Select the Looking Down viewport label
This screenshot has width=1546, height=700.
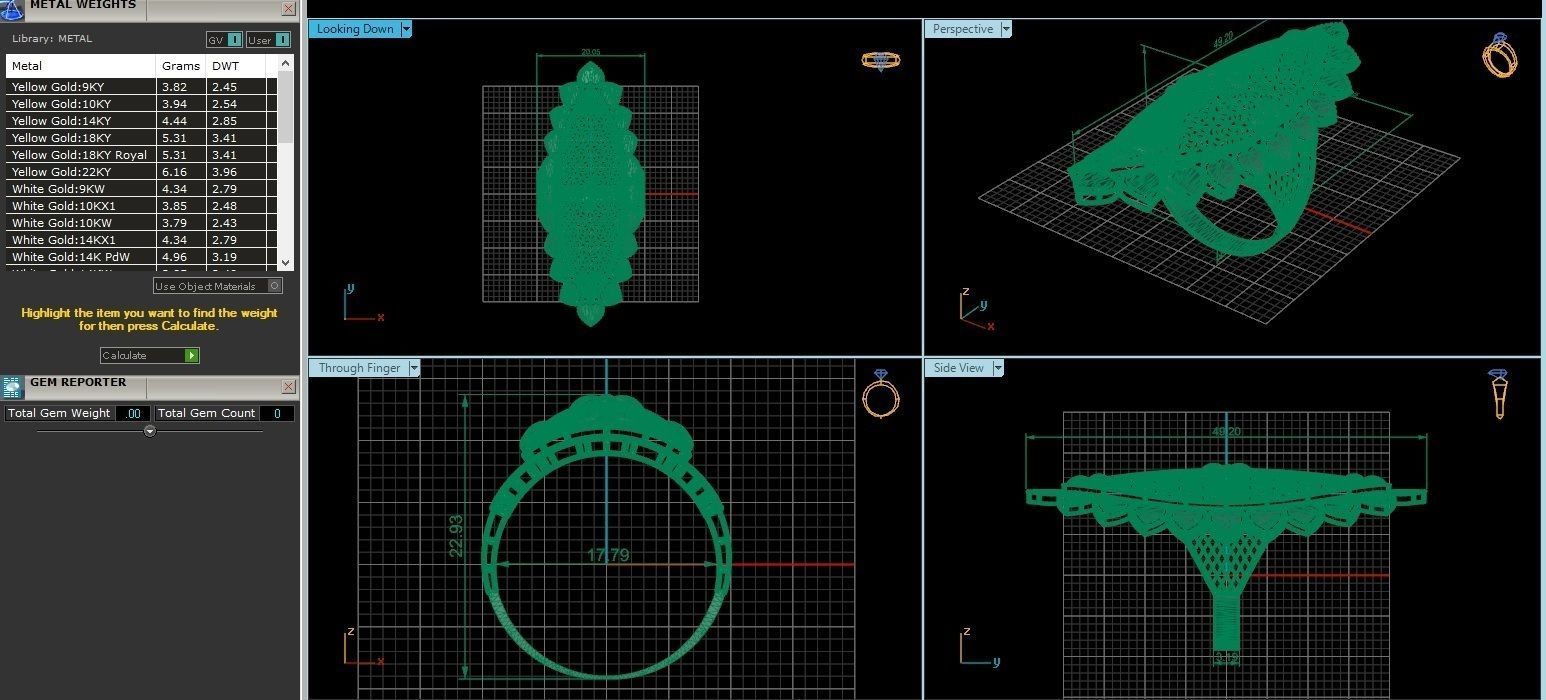[x=355, y=29]
